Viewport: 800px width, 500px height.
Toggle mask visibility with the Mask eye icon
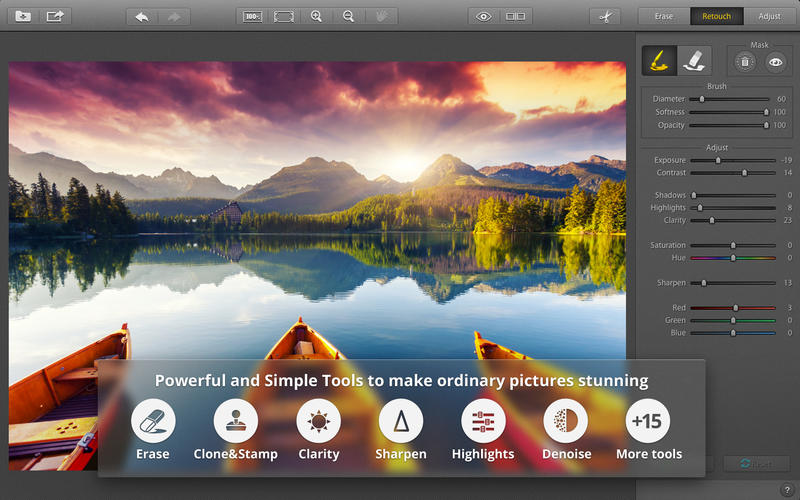coord(776,62)
